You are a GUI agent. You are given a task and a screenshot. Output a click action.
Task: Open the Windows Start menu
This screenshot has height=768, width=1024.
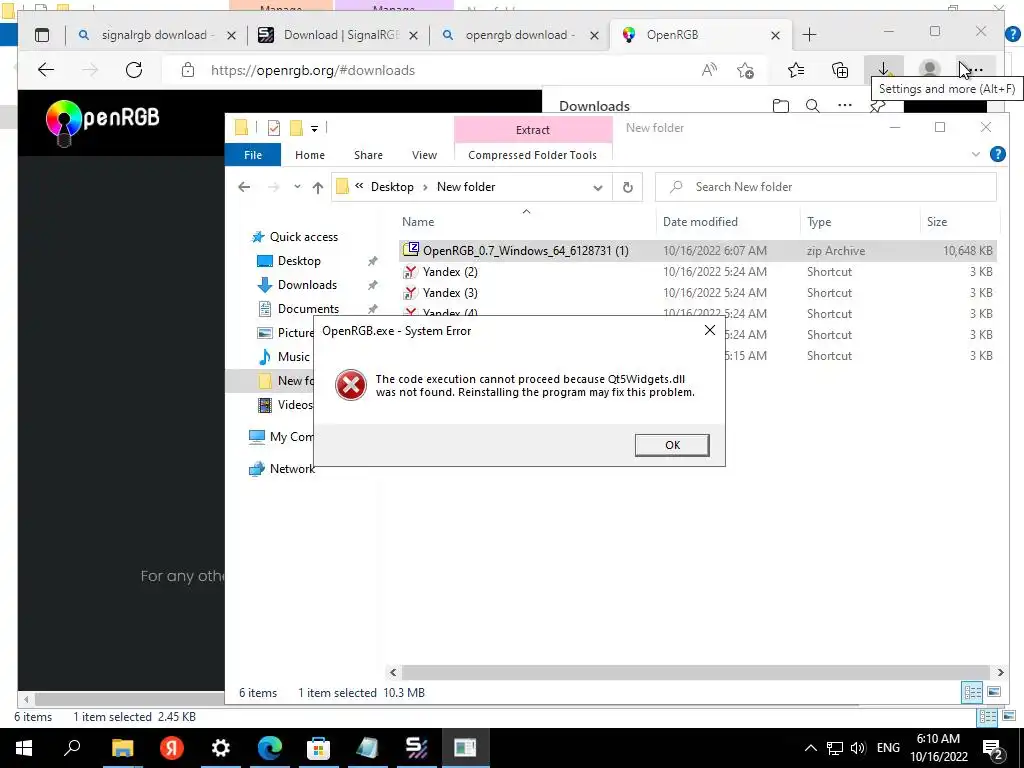coord(24,748)
